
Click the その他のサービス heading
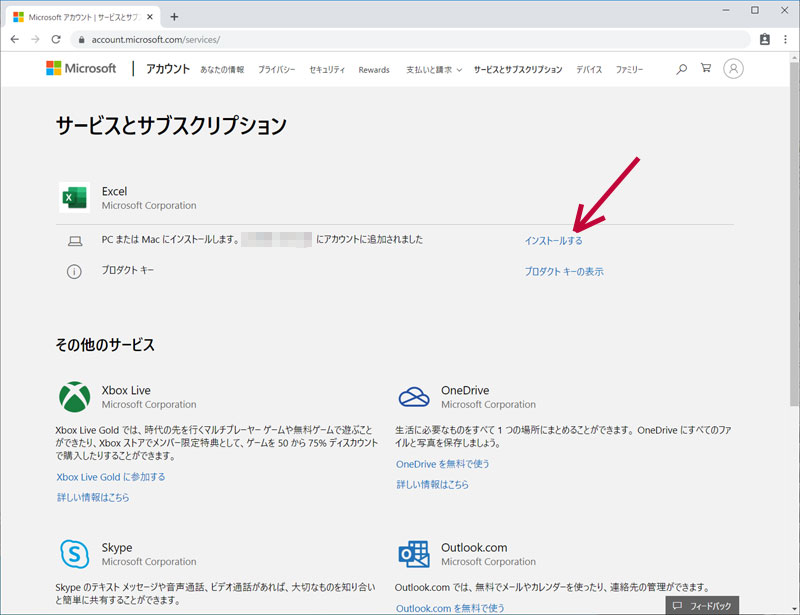pyautogui.click(x=105, y=345)
